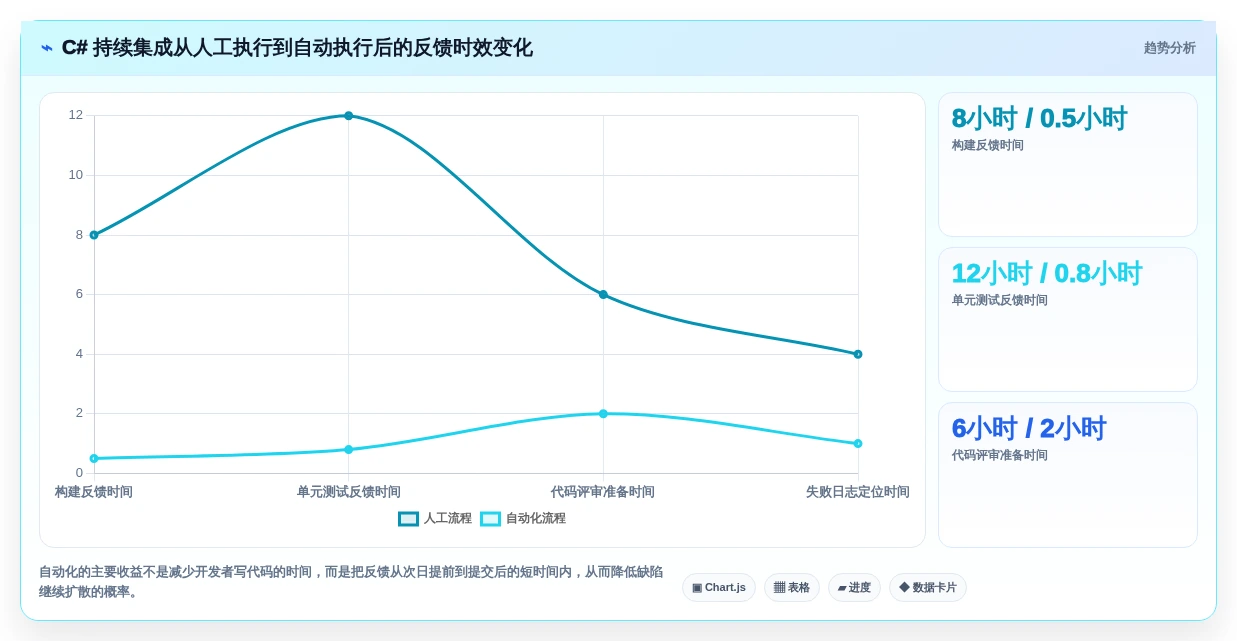The width and height of the screenshot is (1237, 641).
Task: Click the 人工流程 point at 失败日志定位时间
Action: 858,354
